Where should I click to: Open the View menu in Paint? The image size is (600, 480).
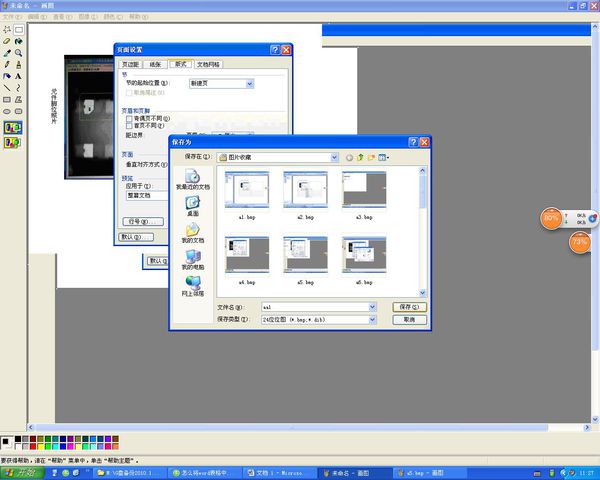(62, 17)
